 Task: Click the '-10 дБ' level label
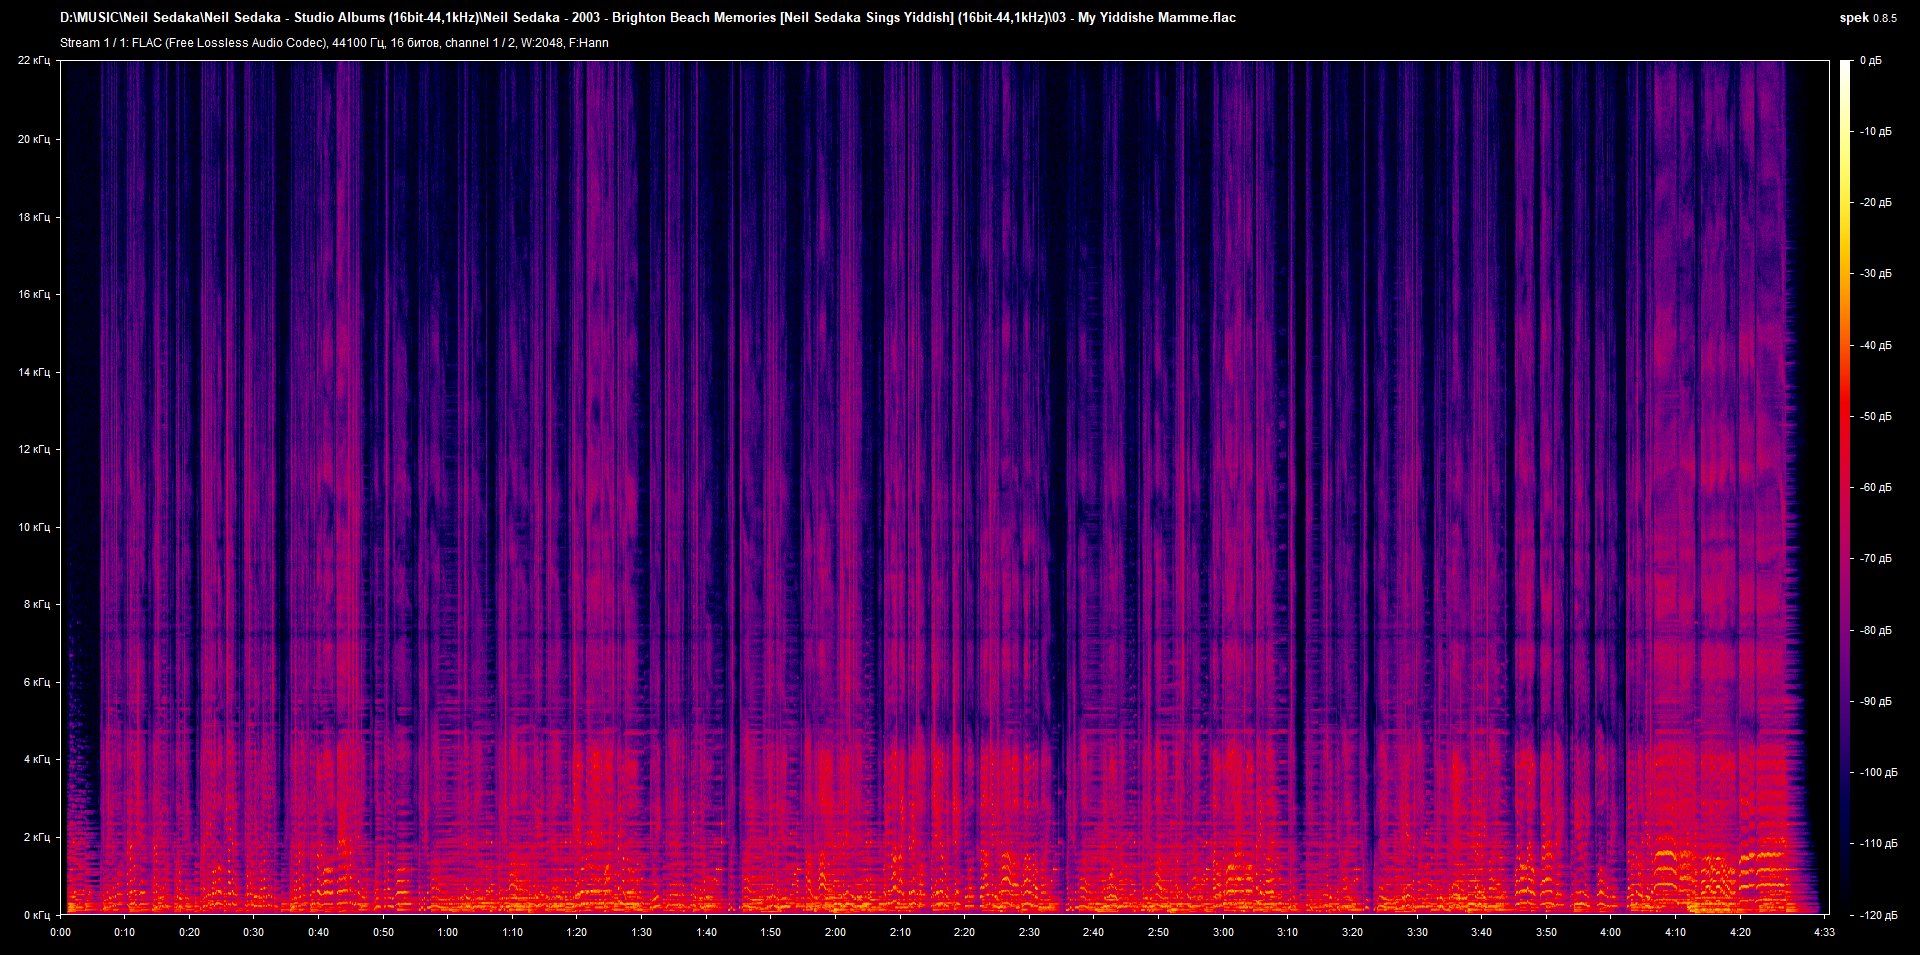point(1875,132)
